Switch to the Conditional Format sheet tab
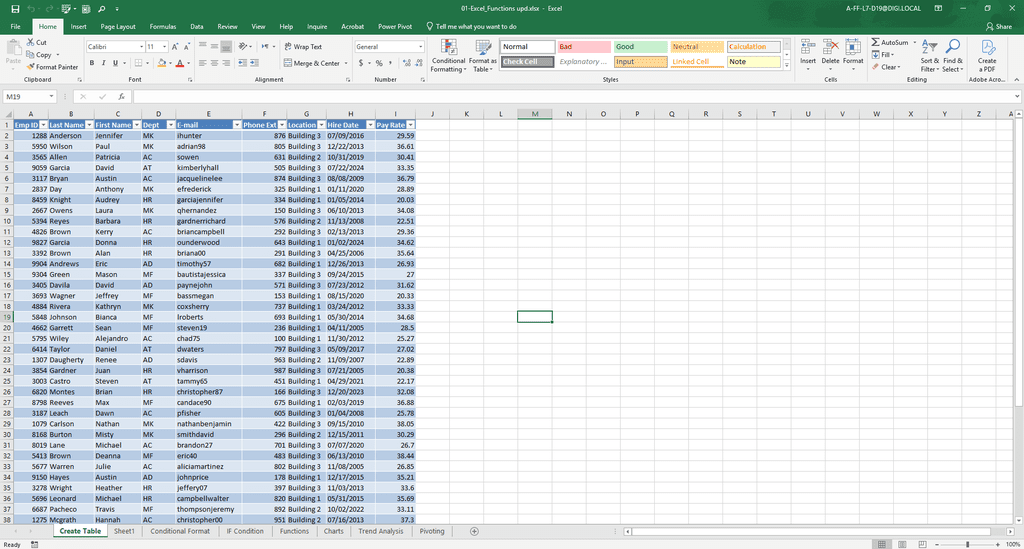 180,531
